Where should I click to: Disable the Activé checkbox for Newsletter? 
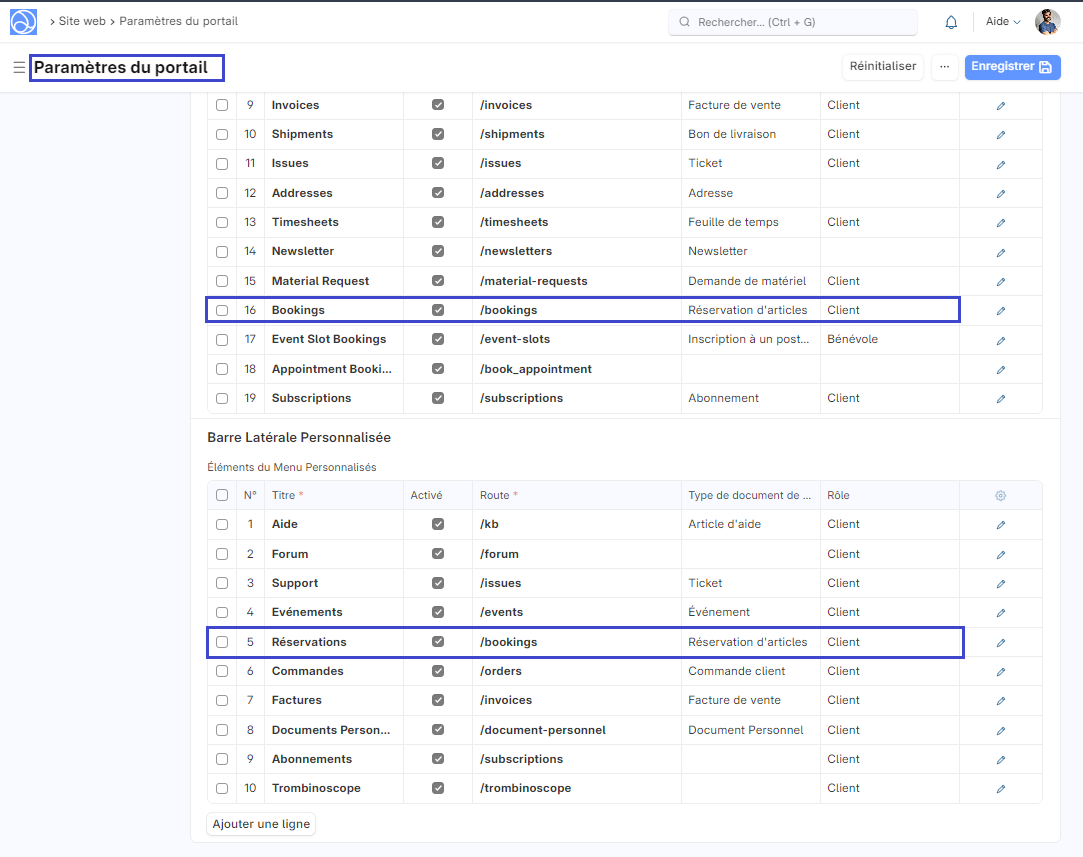tap(438, 252)
